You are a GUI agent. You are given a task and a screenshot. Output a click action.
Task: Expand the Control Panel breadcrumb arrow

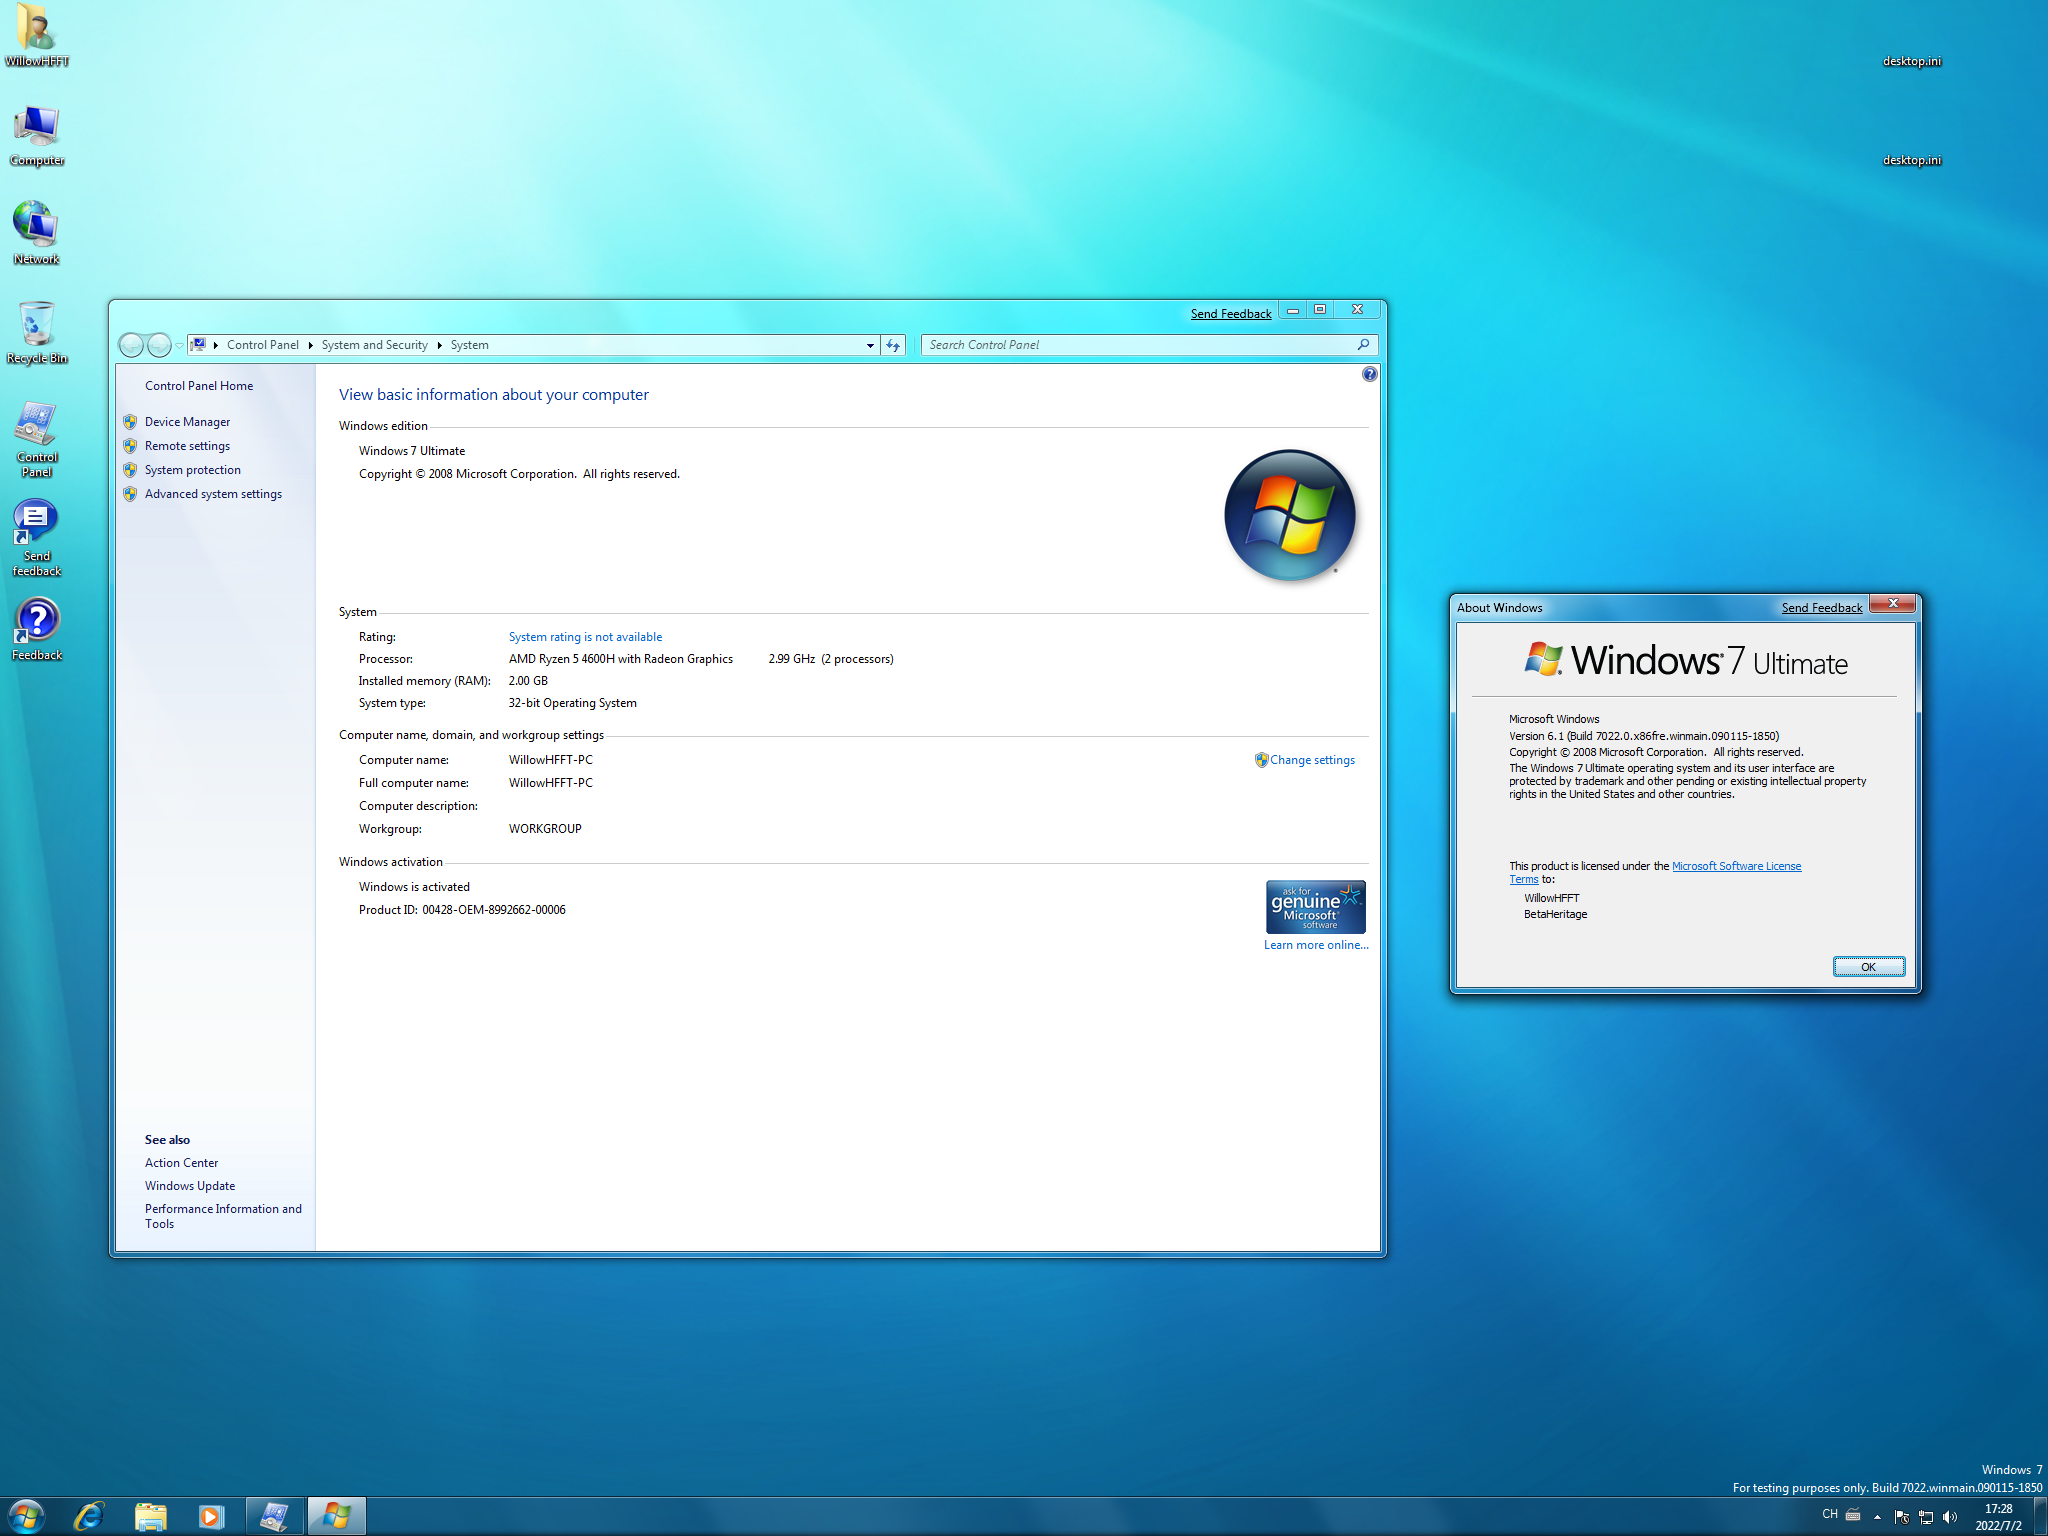pyautogui.click(x=311, y=345)
